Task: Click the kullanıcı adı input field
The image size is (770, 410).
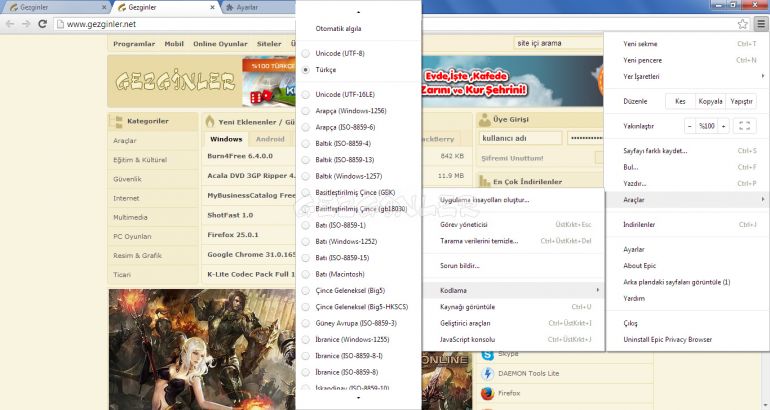Action: click(x=520, y=138)
